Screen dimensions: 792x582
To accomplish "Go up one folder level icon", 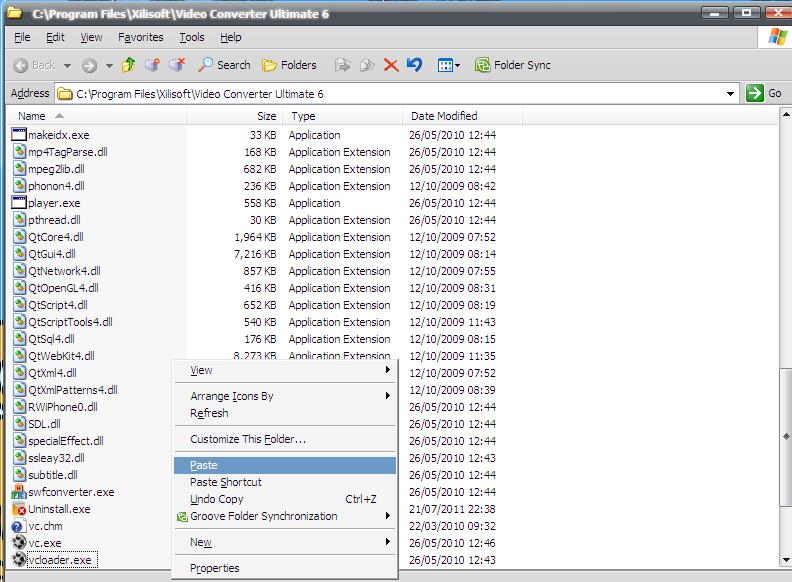I will click(129, 65).
